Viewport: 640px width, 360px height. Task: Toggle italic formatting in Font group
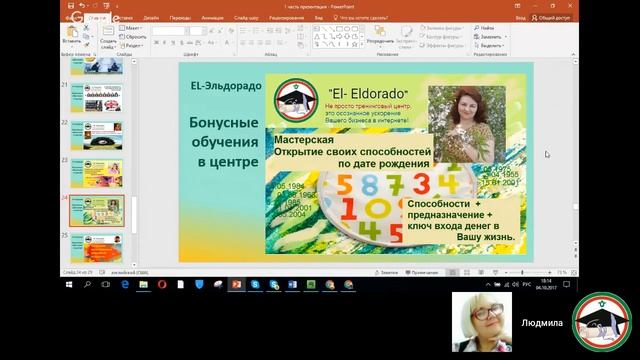(164, 42)
